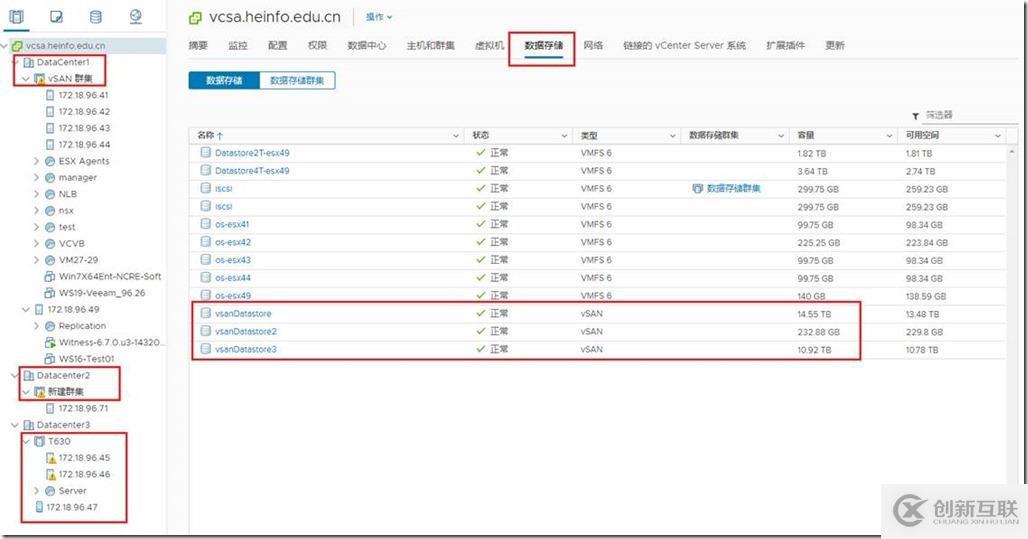Click the VCVB resource pool icon

pos(50,243)
